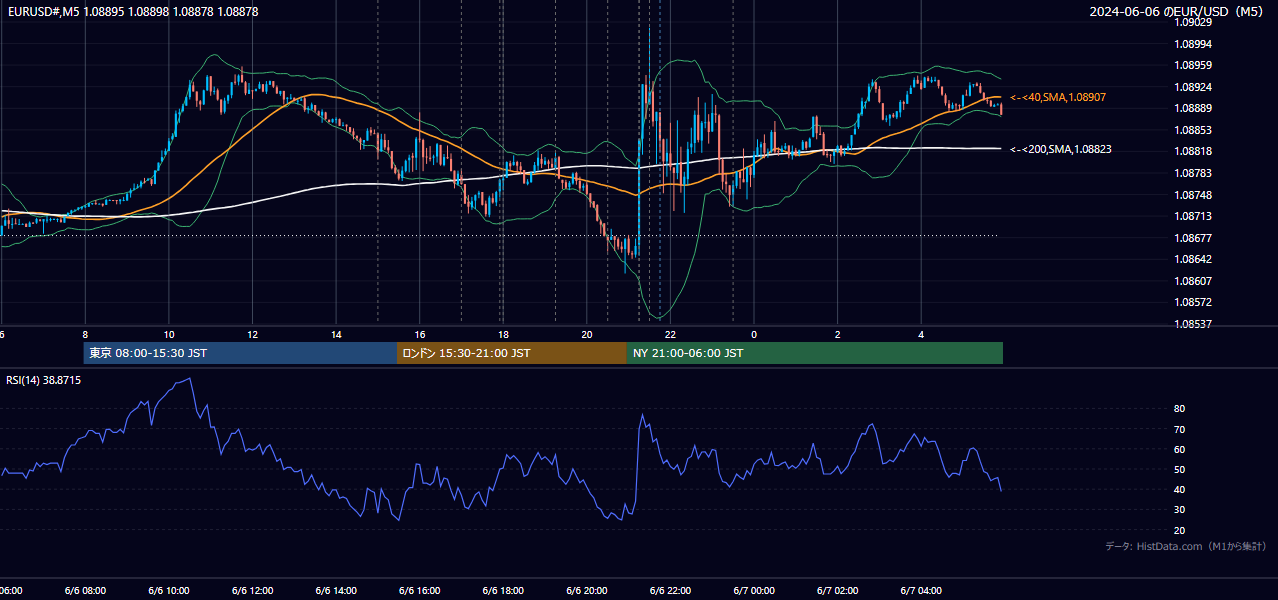Viewport: 1278px width, 600px height.
Task: Click the RSI scale value 50
Action: pos(1179,470)
